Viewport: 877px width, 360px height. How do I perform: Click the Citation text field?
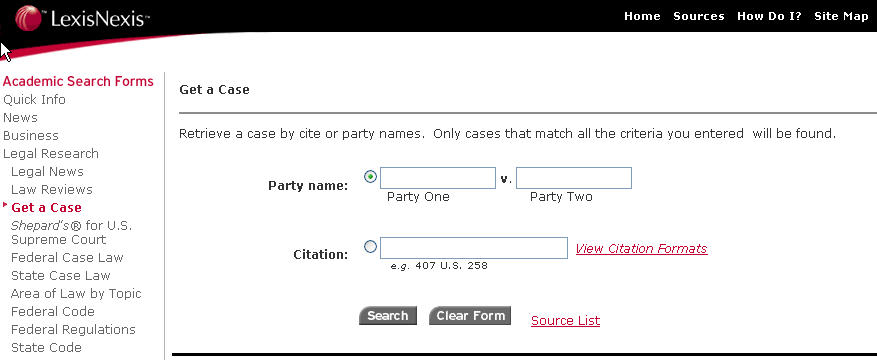[x=474, y=248]
